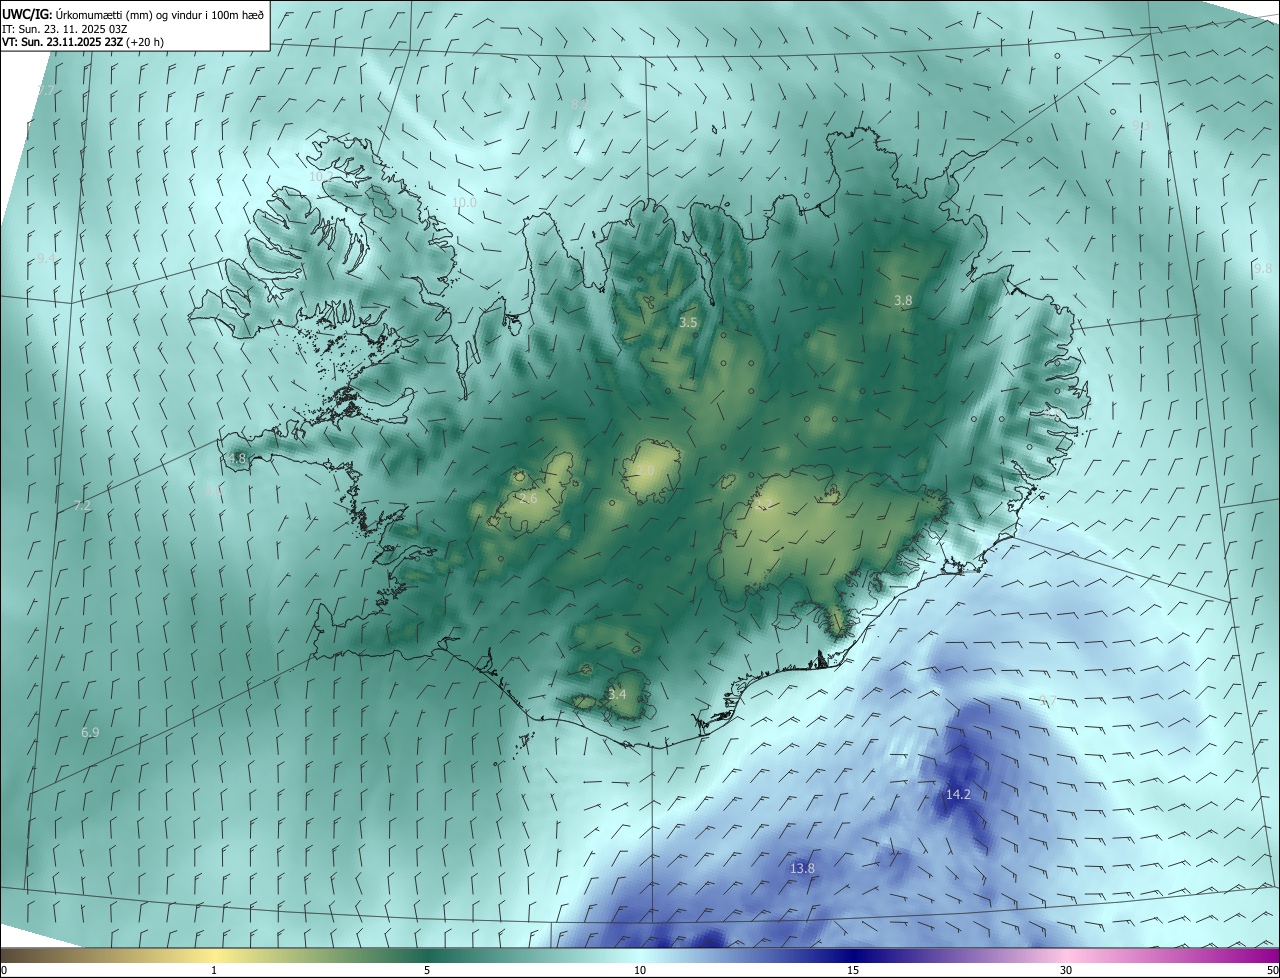
Task: Click the 2.6 value label on the map
Action: pyautogui.click(x=528, y=498)
